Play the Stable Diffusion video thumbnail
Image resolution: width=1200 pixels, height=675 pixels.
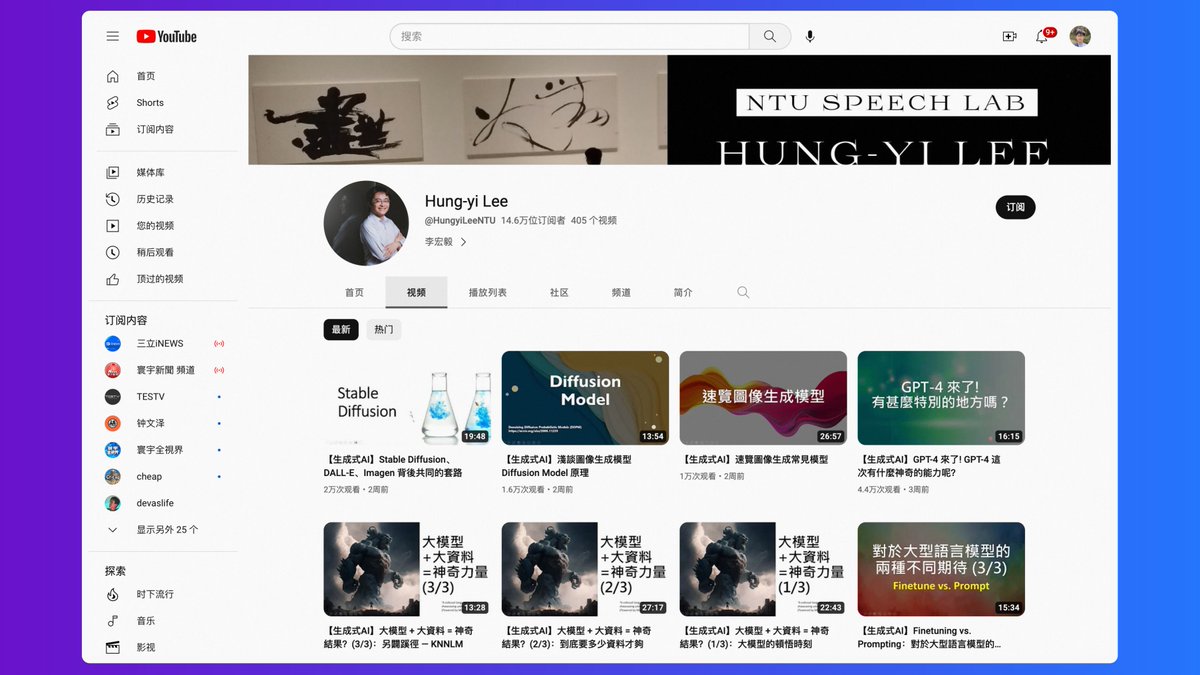(x=407, y=398)
